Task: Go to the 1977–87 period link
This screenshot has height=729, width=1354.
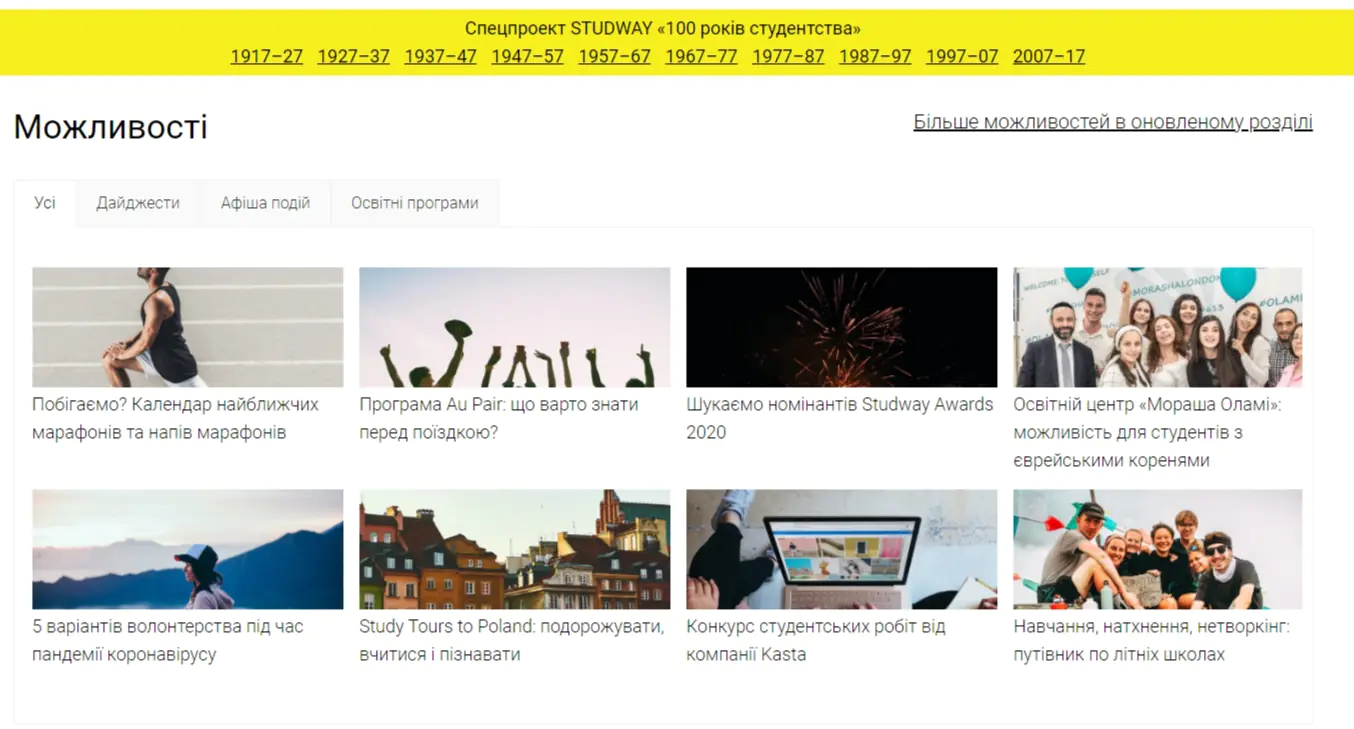Action: tap(788, 56)
